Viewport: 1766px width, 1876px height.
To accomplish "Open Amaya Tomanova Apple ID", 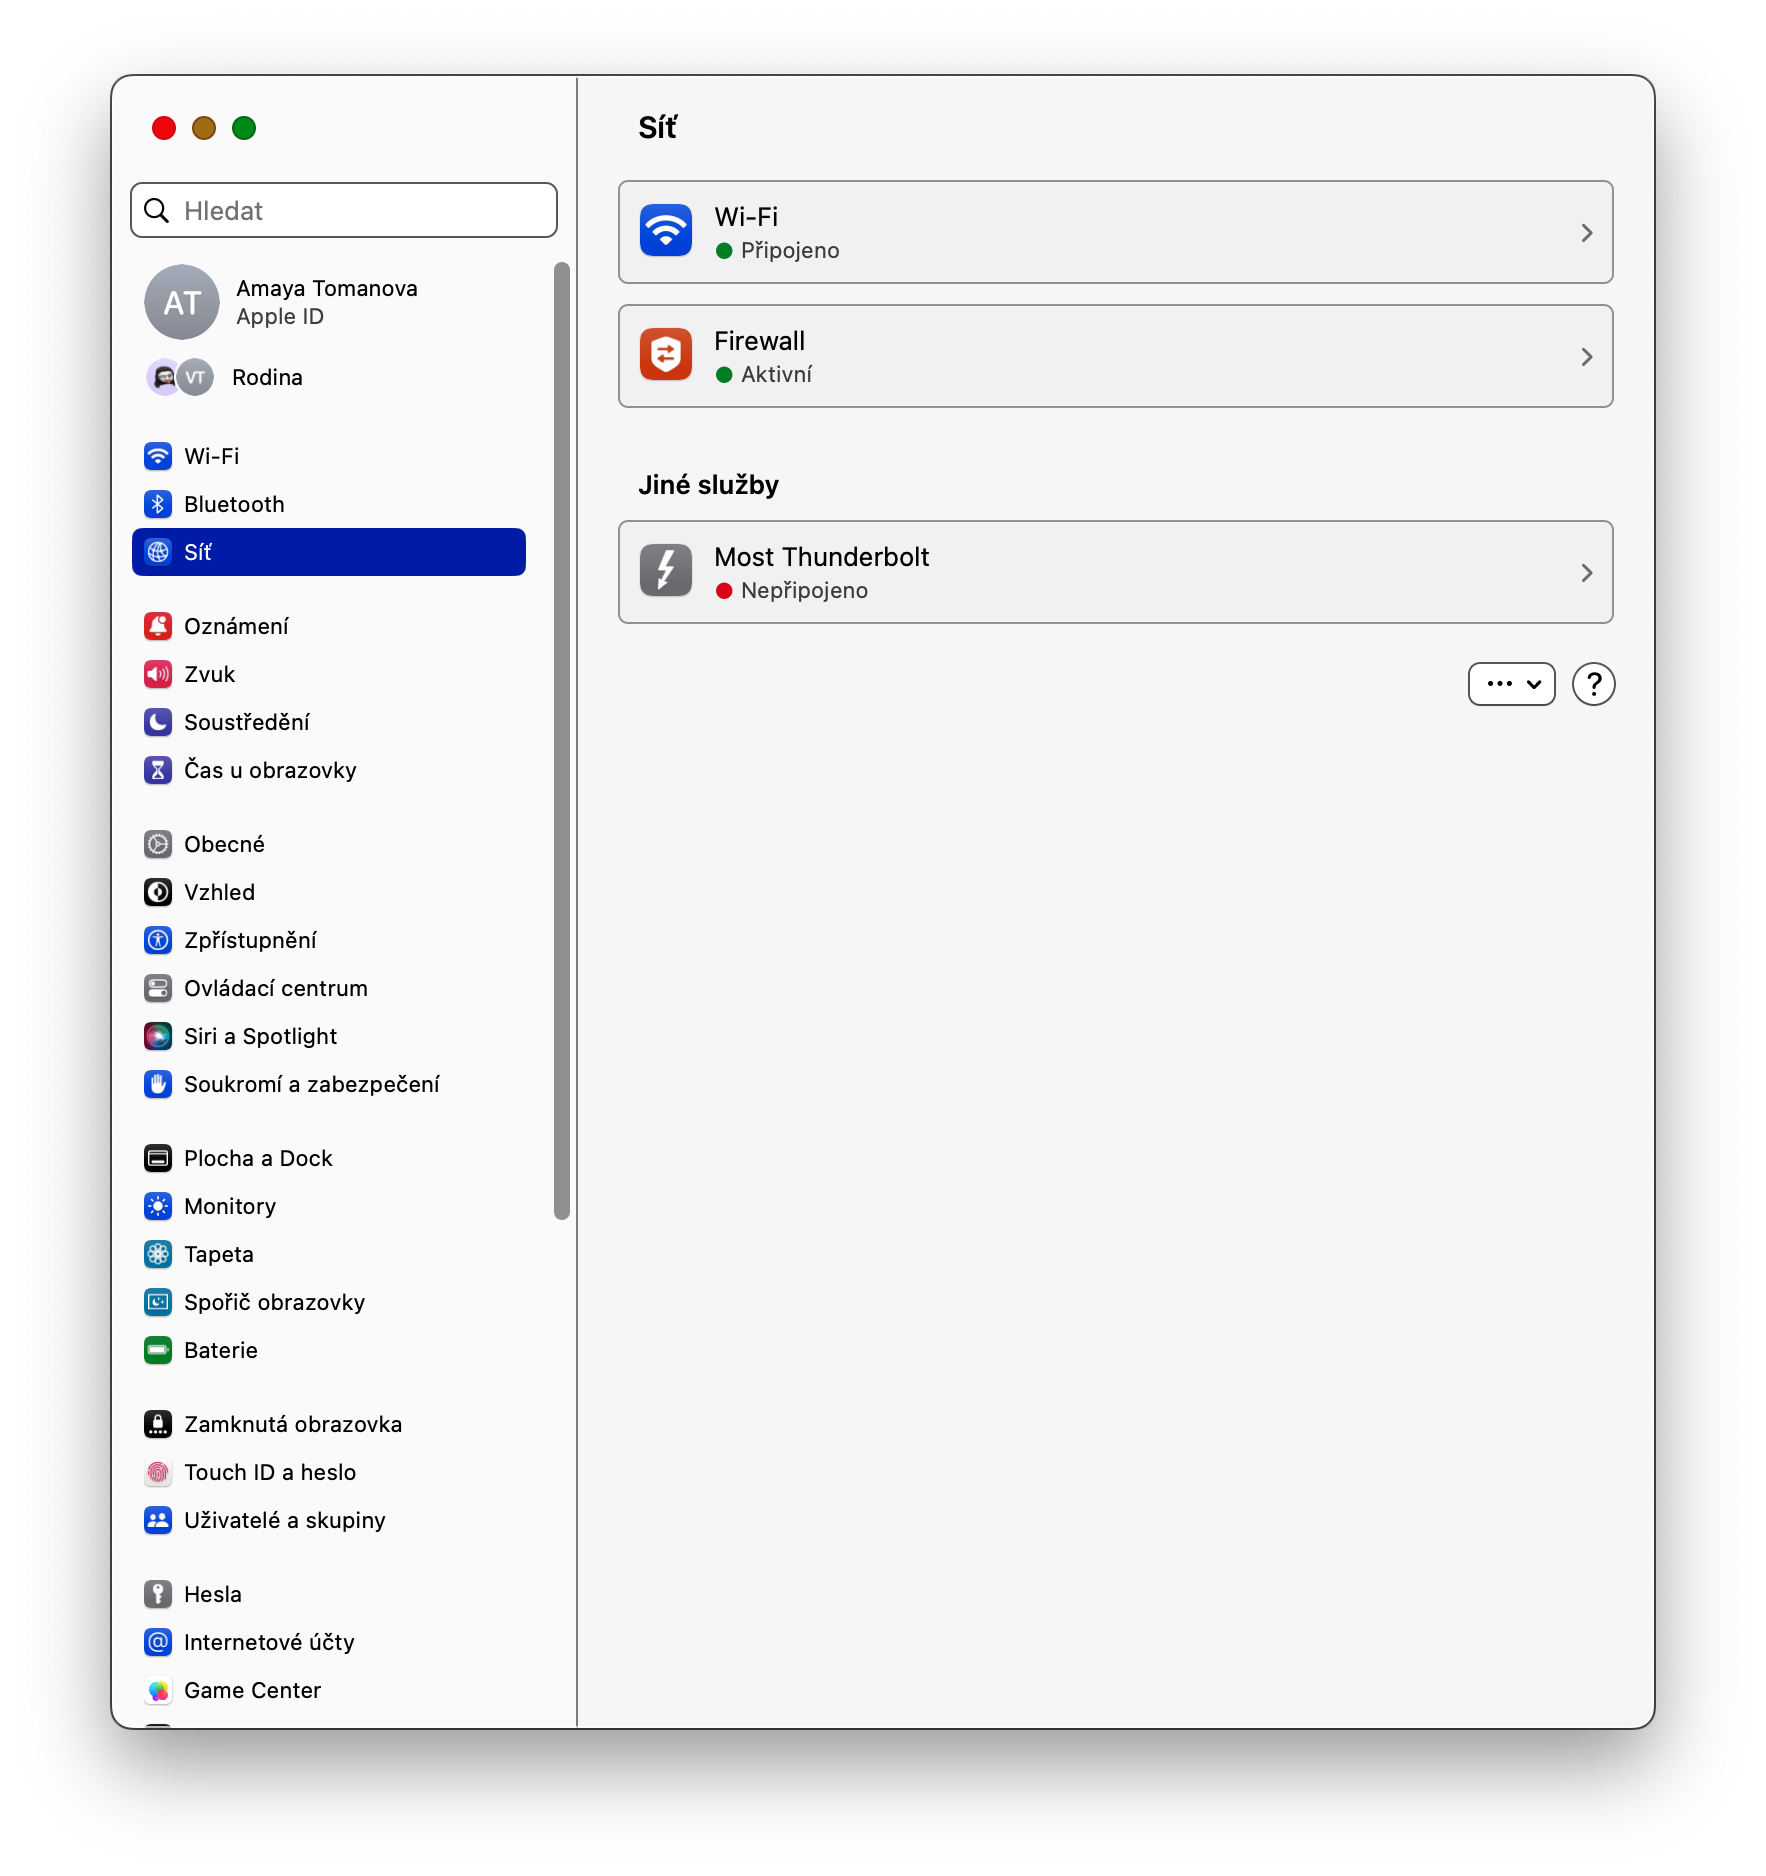I will coord(327,302).
